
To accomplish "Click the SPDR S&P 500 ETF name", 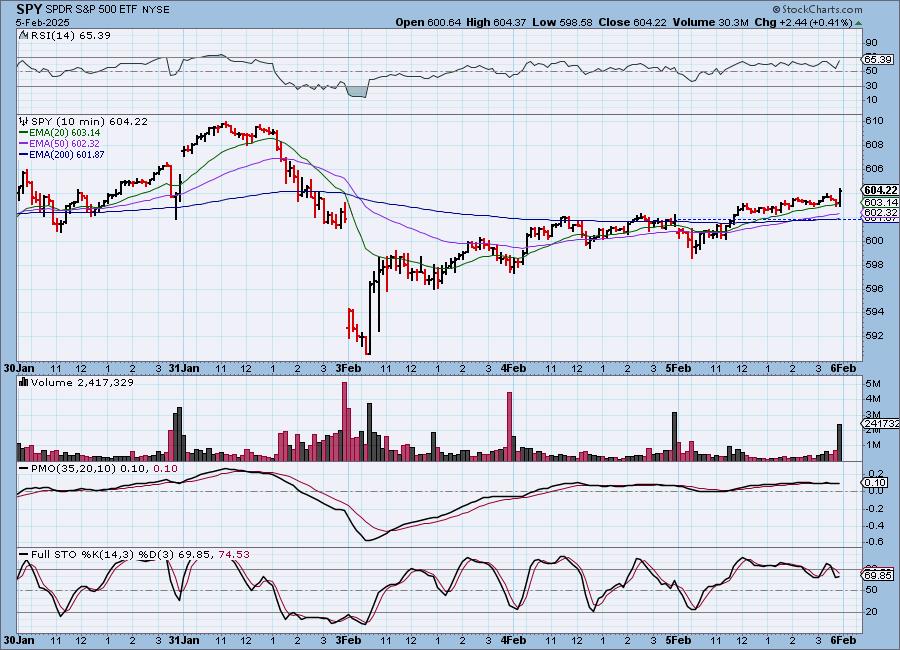I will (x=90, y=10).
